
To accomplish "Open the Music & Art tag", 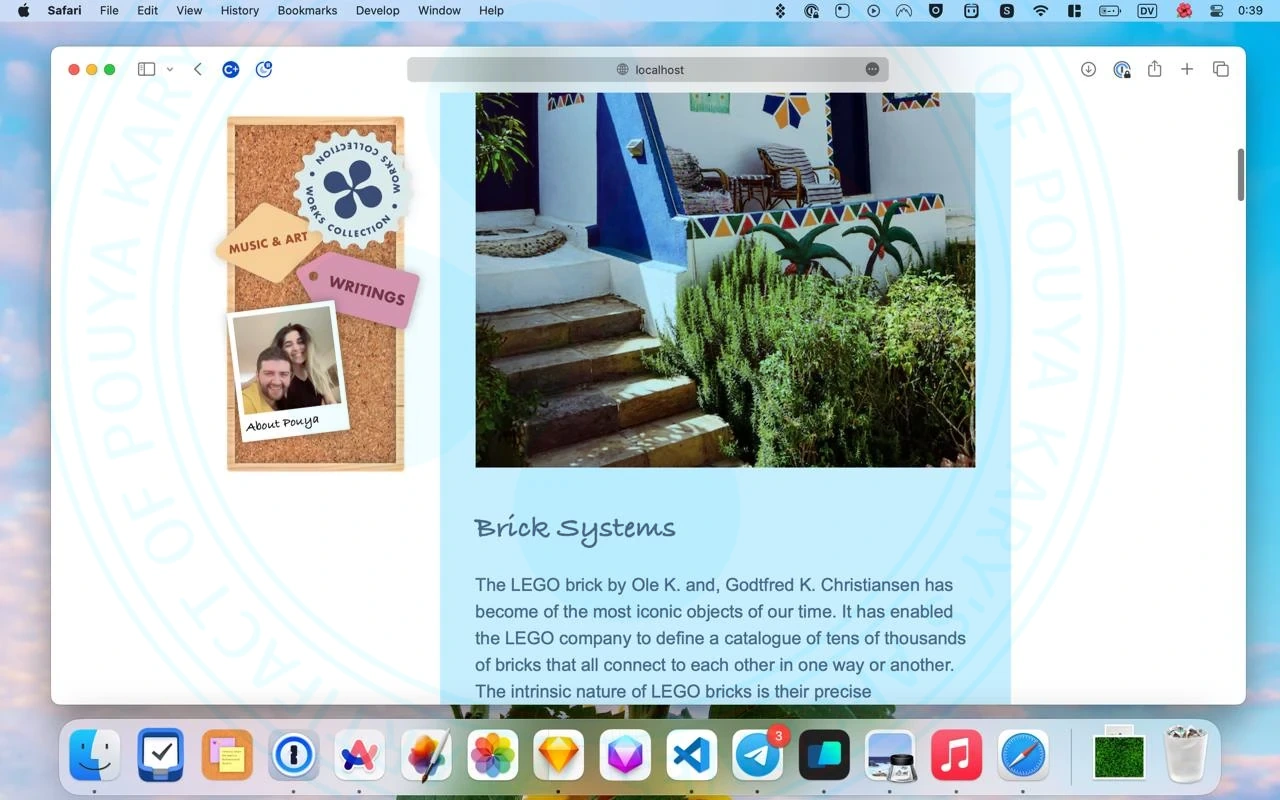I will 268,243.
